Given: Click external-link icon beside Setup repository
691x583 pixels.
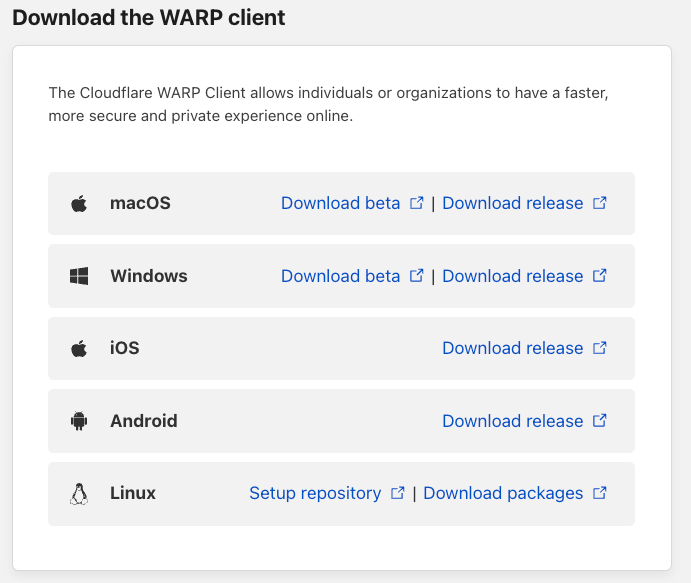Looking at the screenshot, I should click(398, 493).
